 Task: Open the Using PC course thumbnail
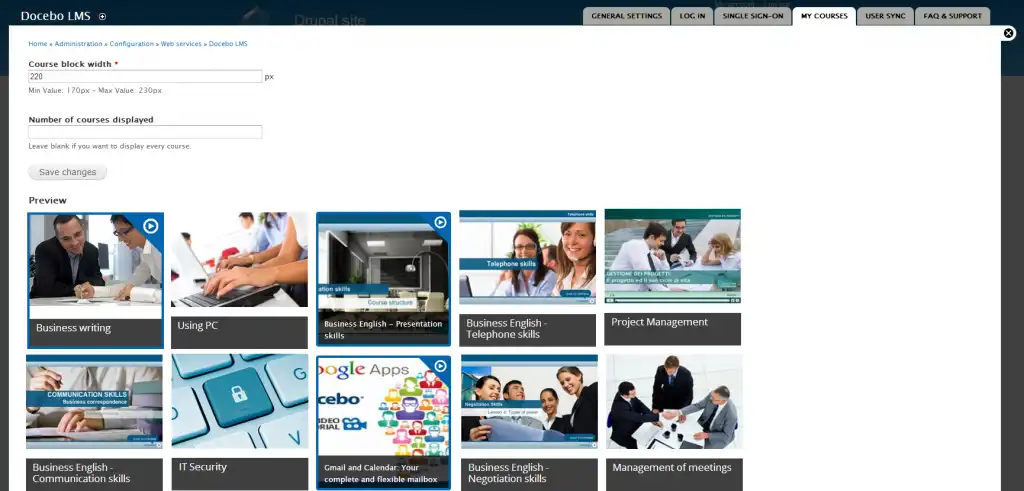pyautogui.click(x=239, y=259)
